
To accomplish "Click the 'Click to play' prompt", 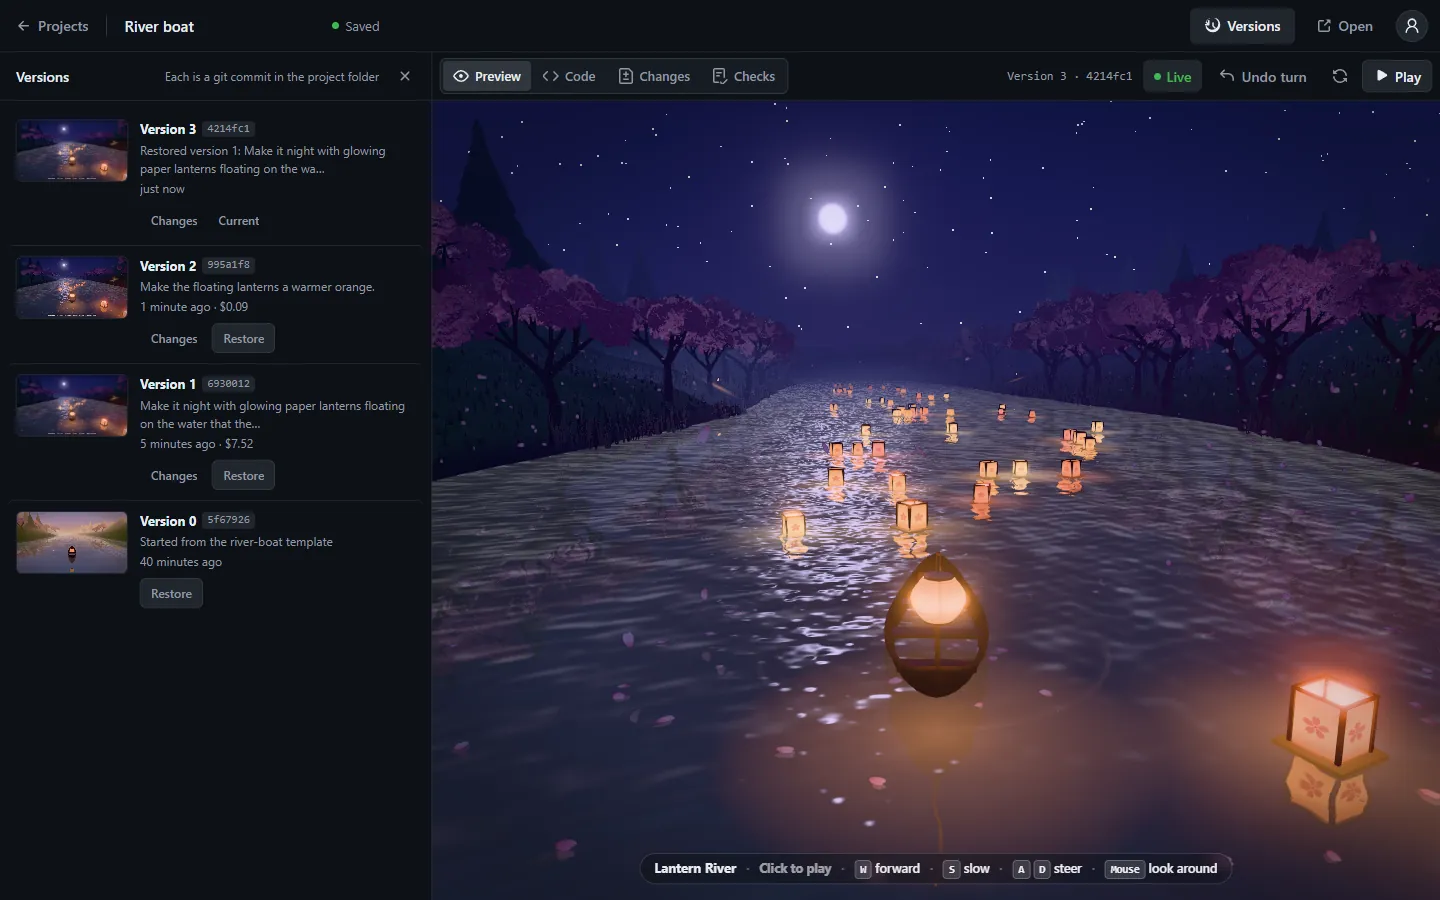I will coord(795,868).
